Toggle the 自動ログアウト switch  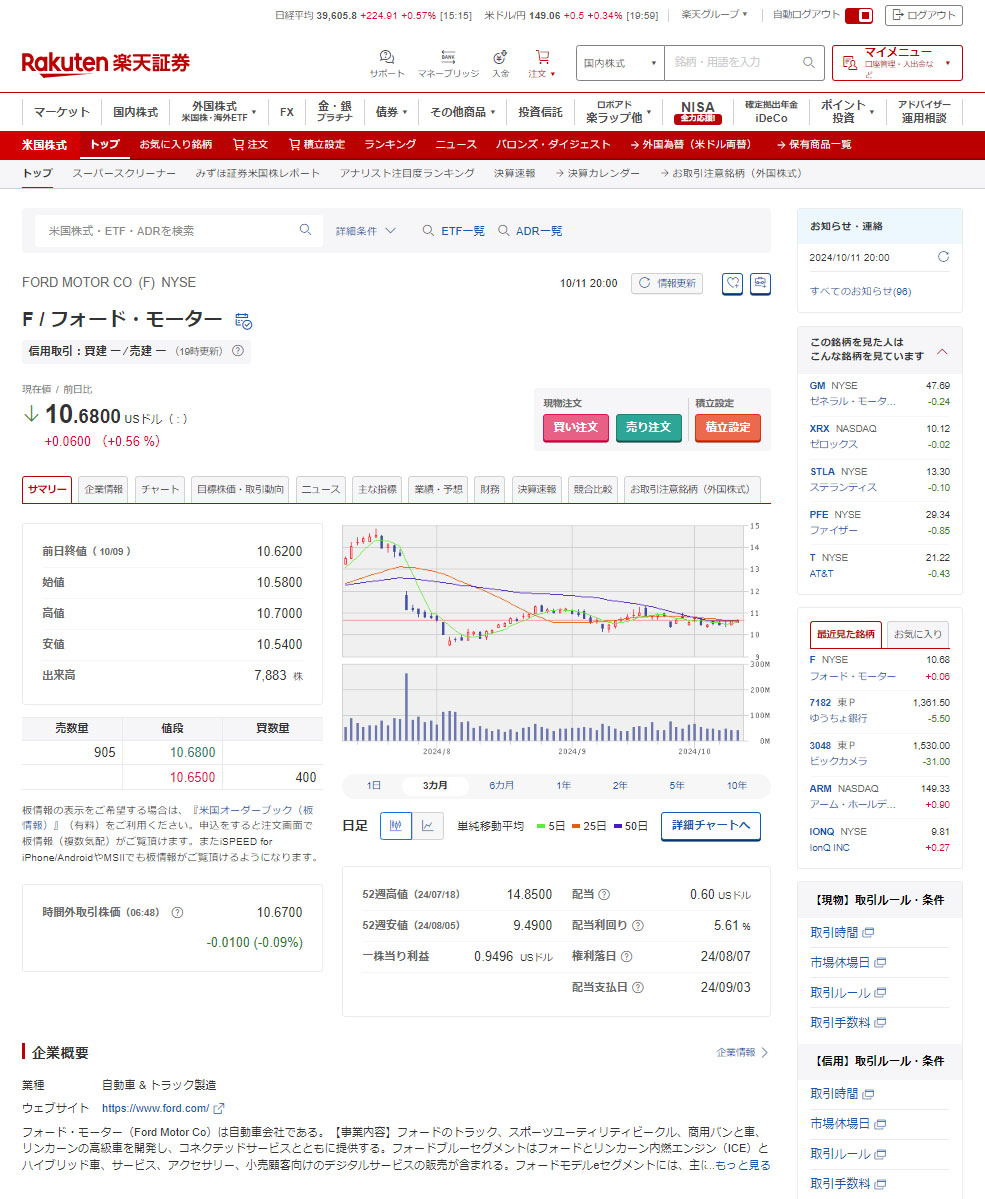tap(858, 15)
